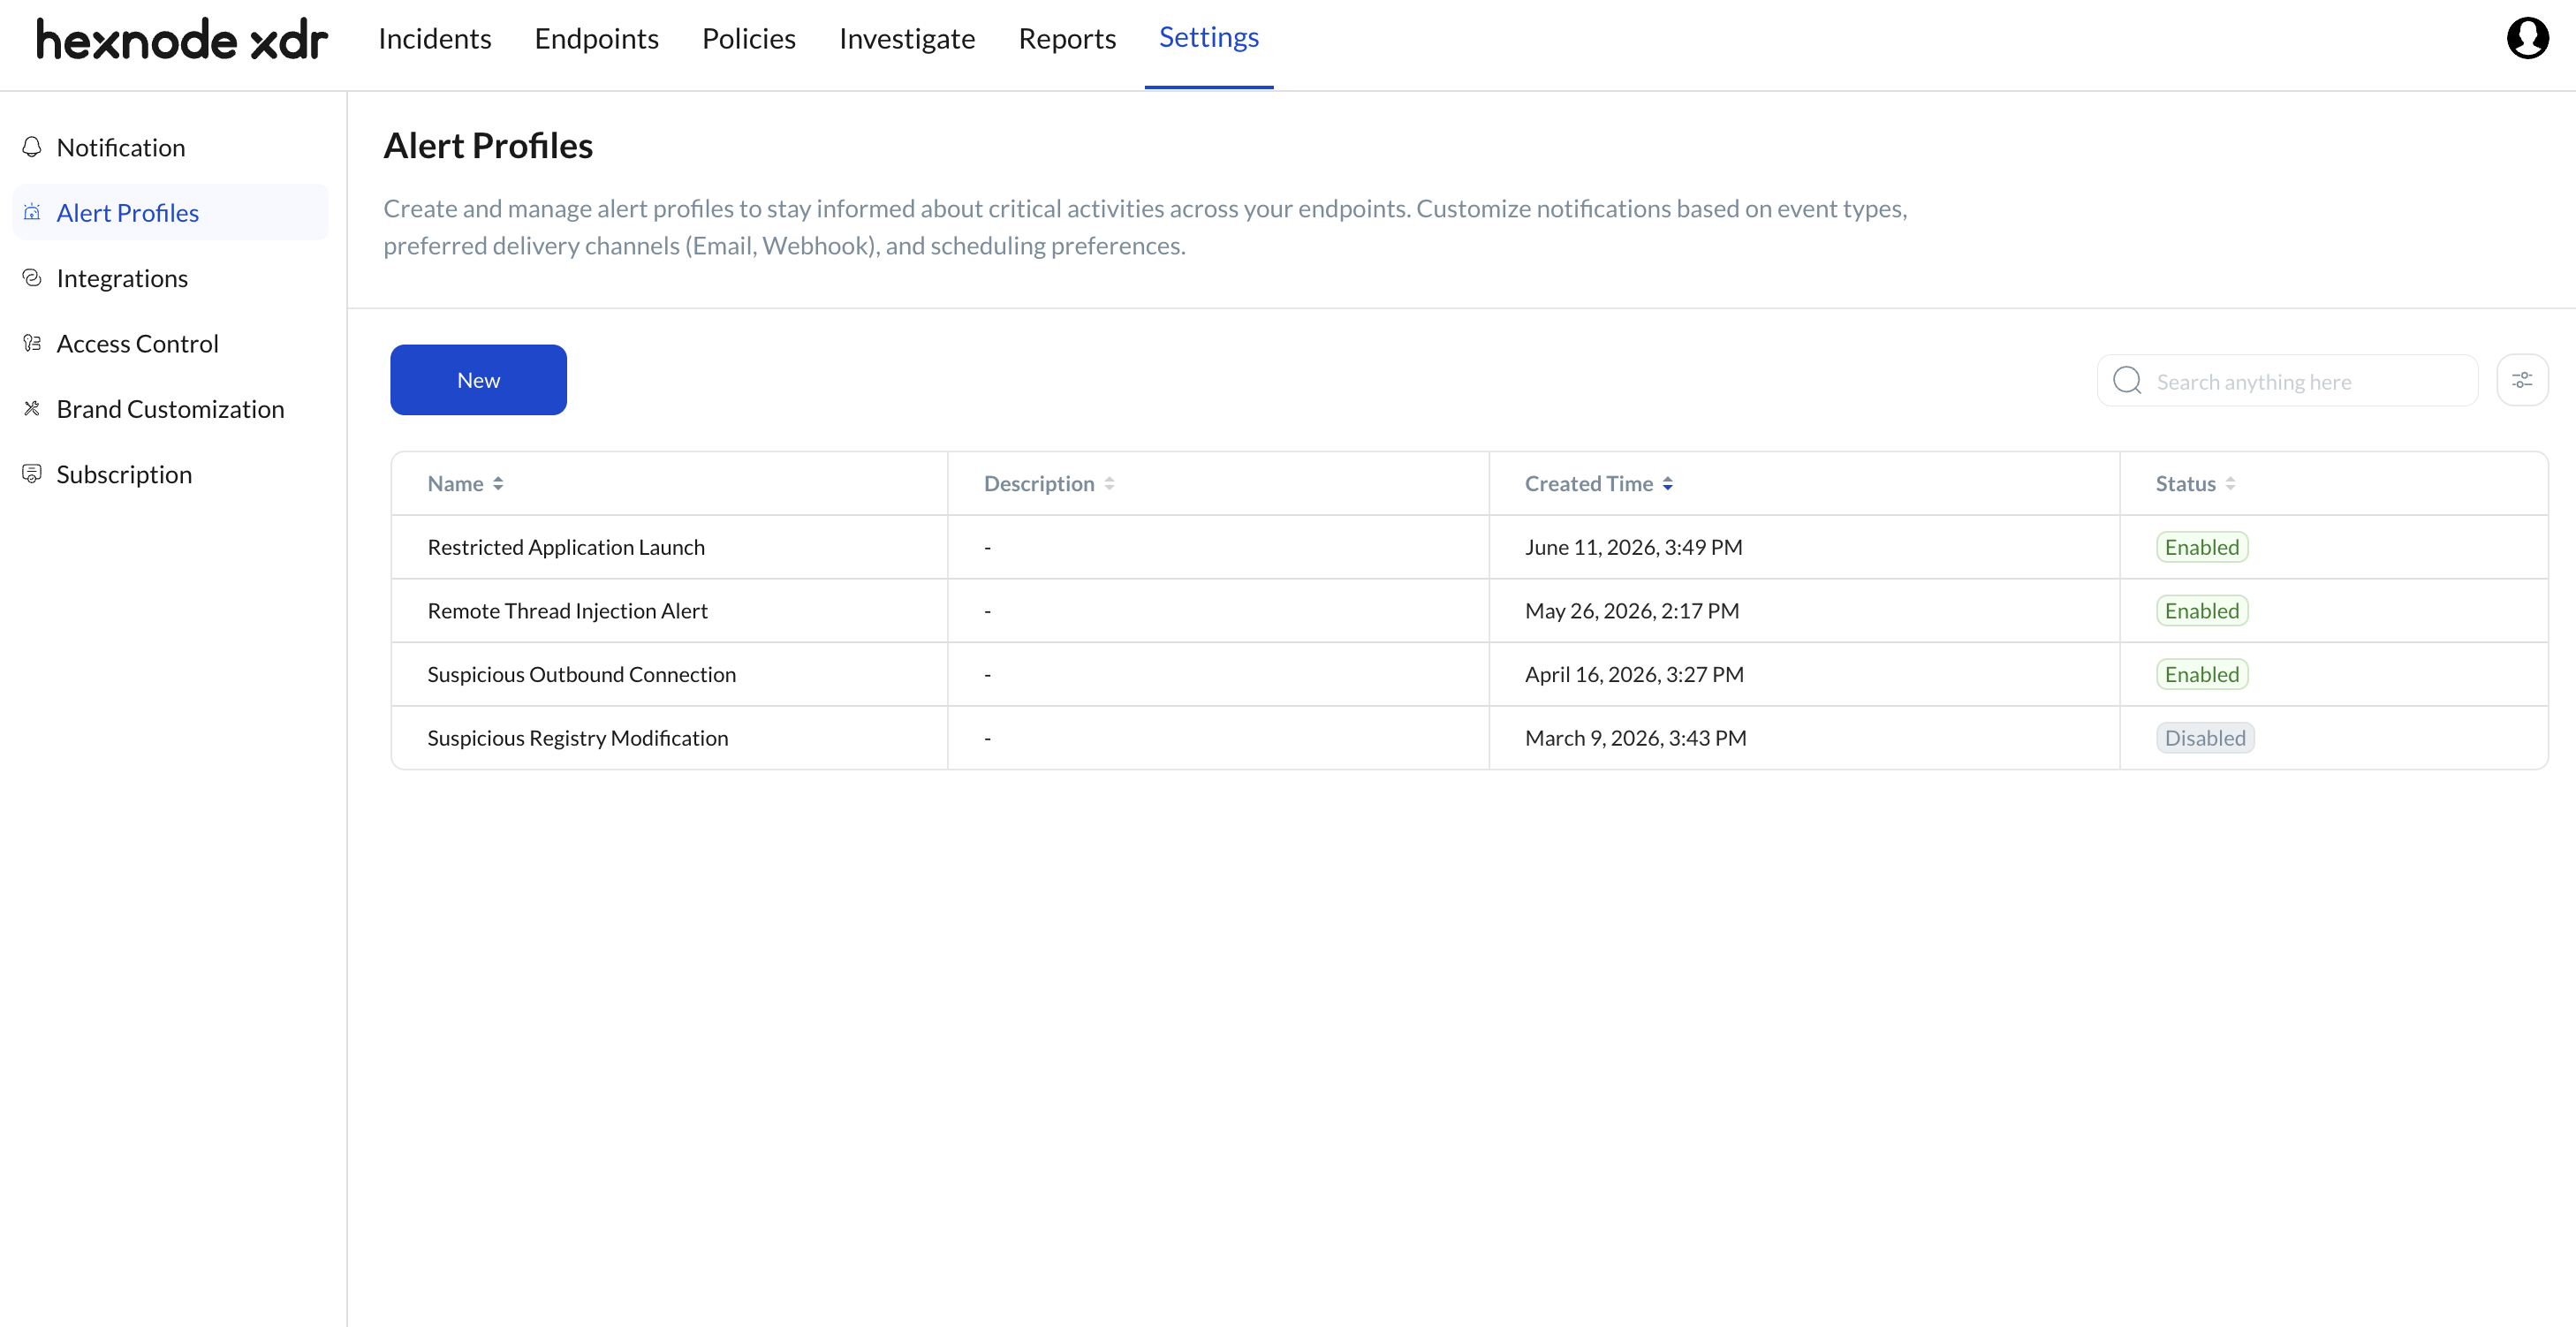Click the hexnode xdr logo

181,39
